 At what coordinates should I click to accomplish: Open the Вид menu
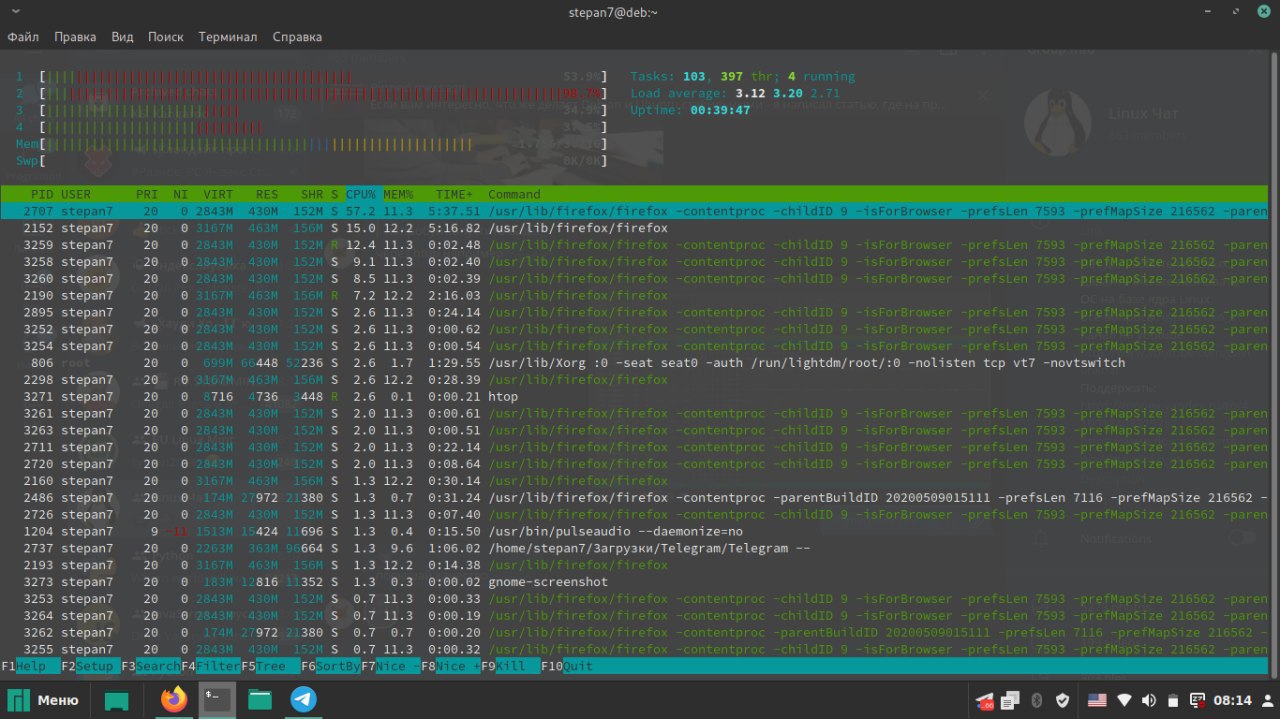(122, 37)
